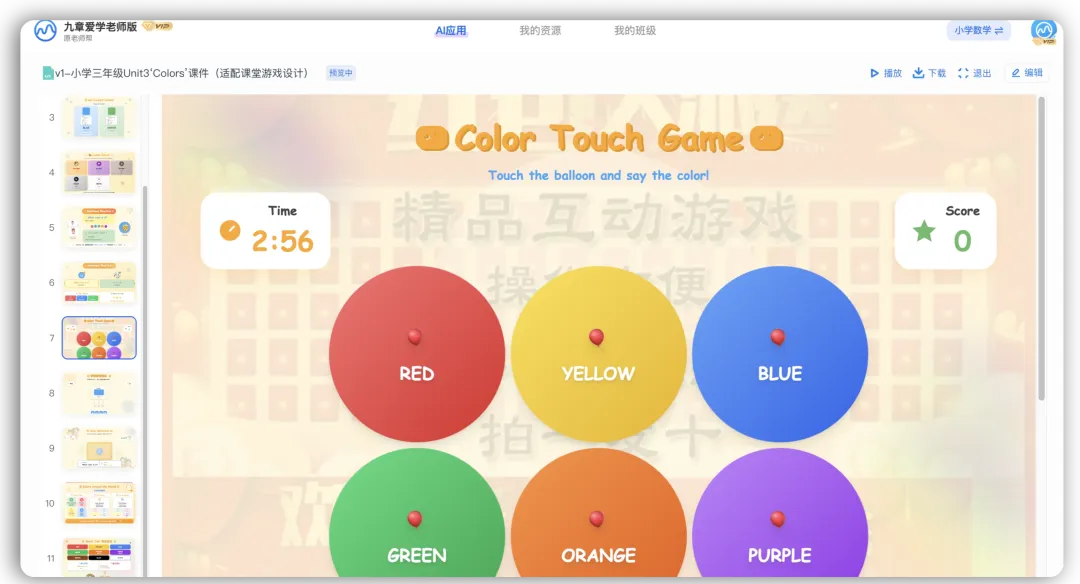The height and width of the screenshot is (584, 1080).
Task: Select slide 6 thumbnail
Action: pos(99,282)
